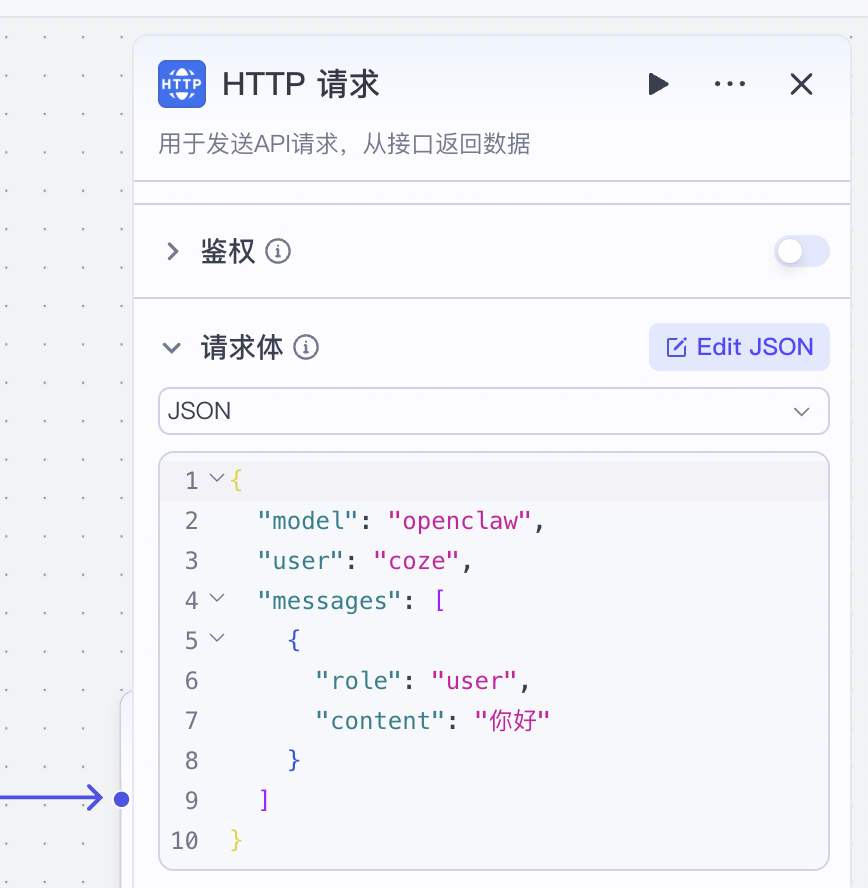Click the blue HTTP node icon
This screenshot has width=868, height=888.
click(182, 84)
